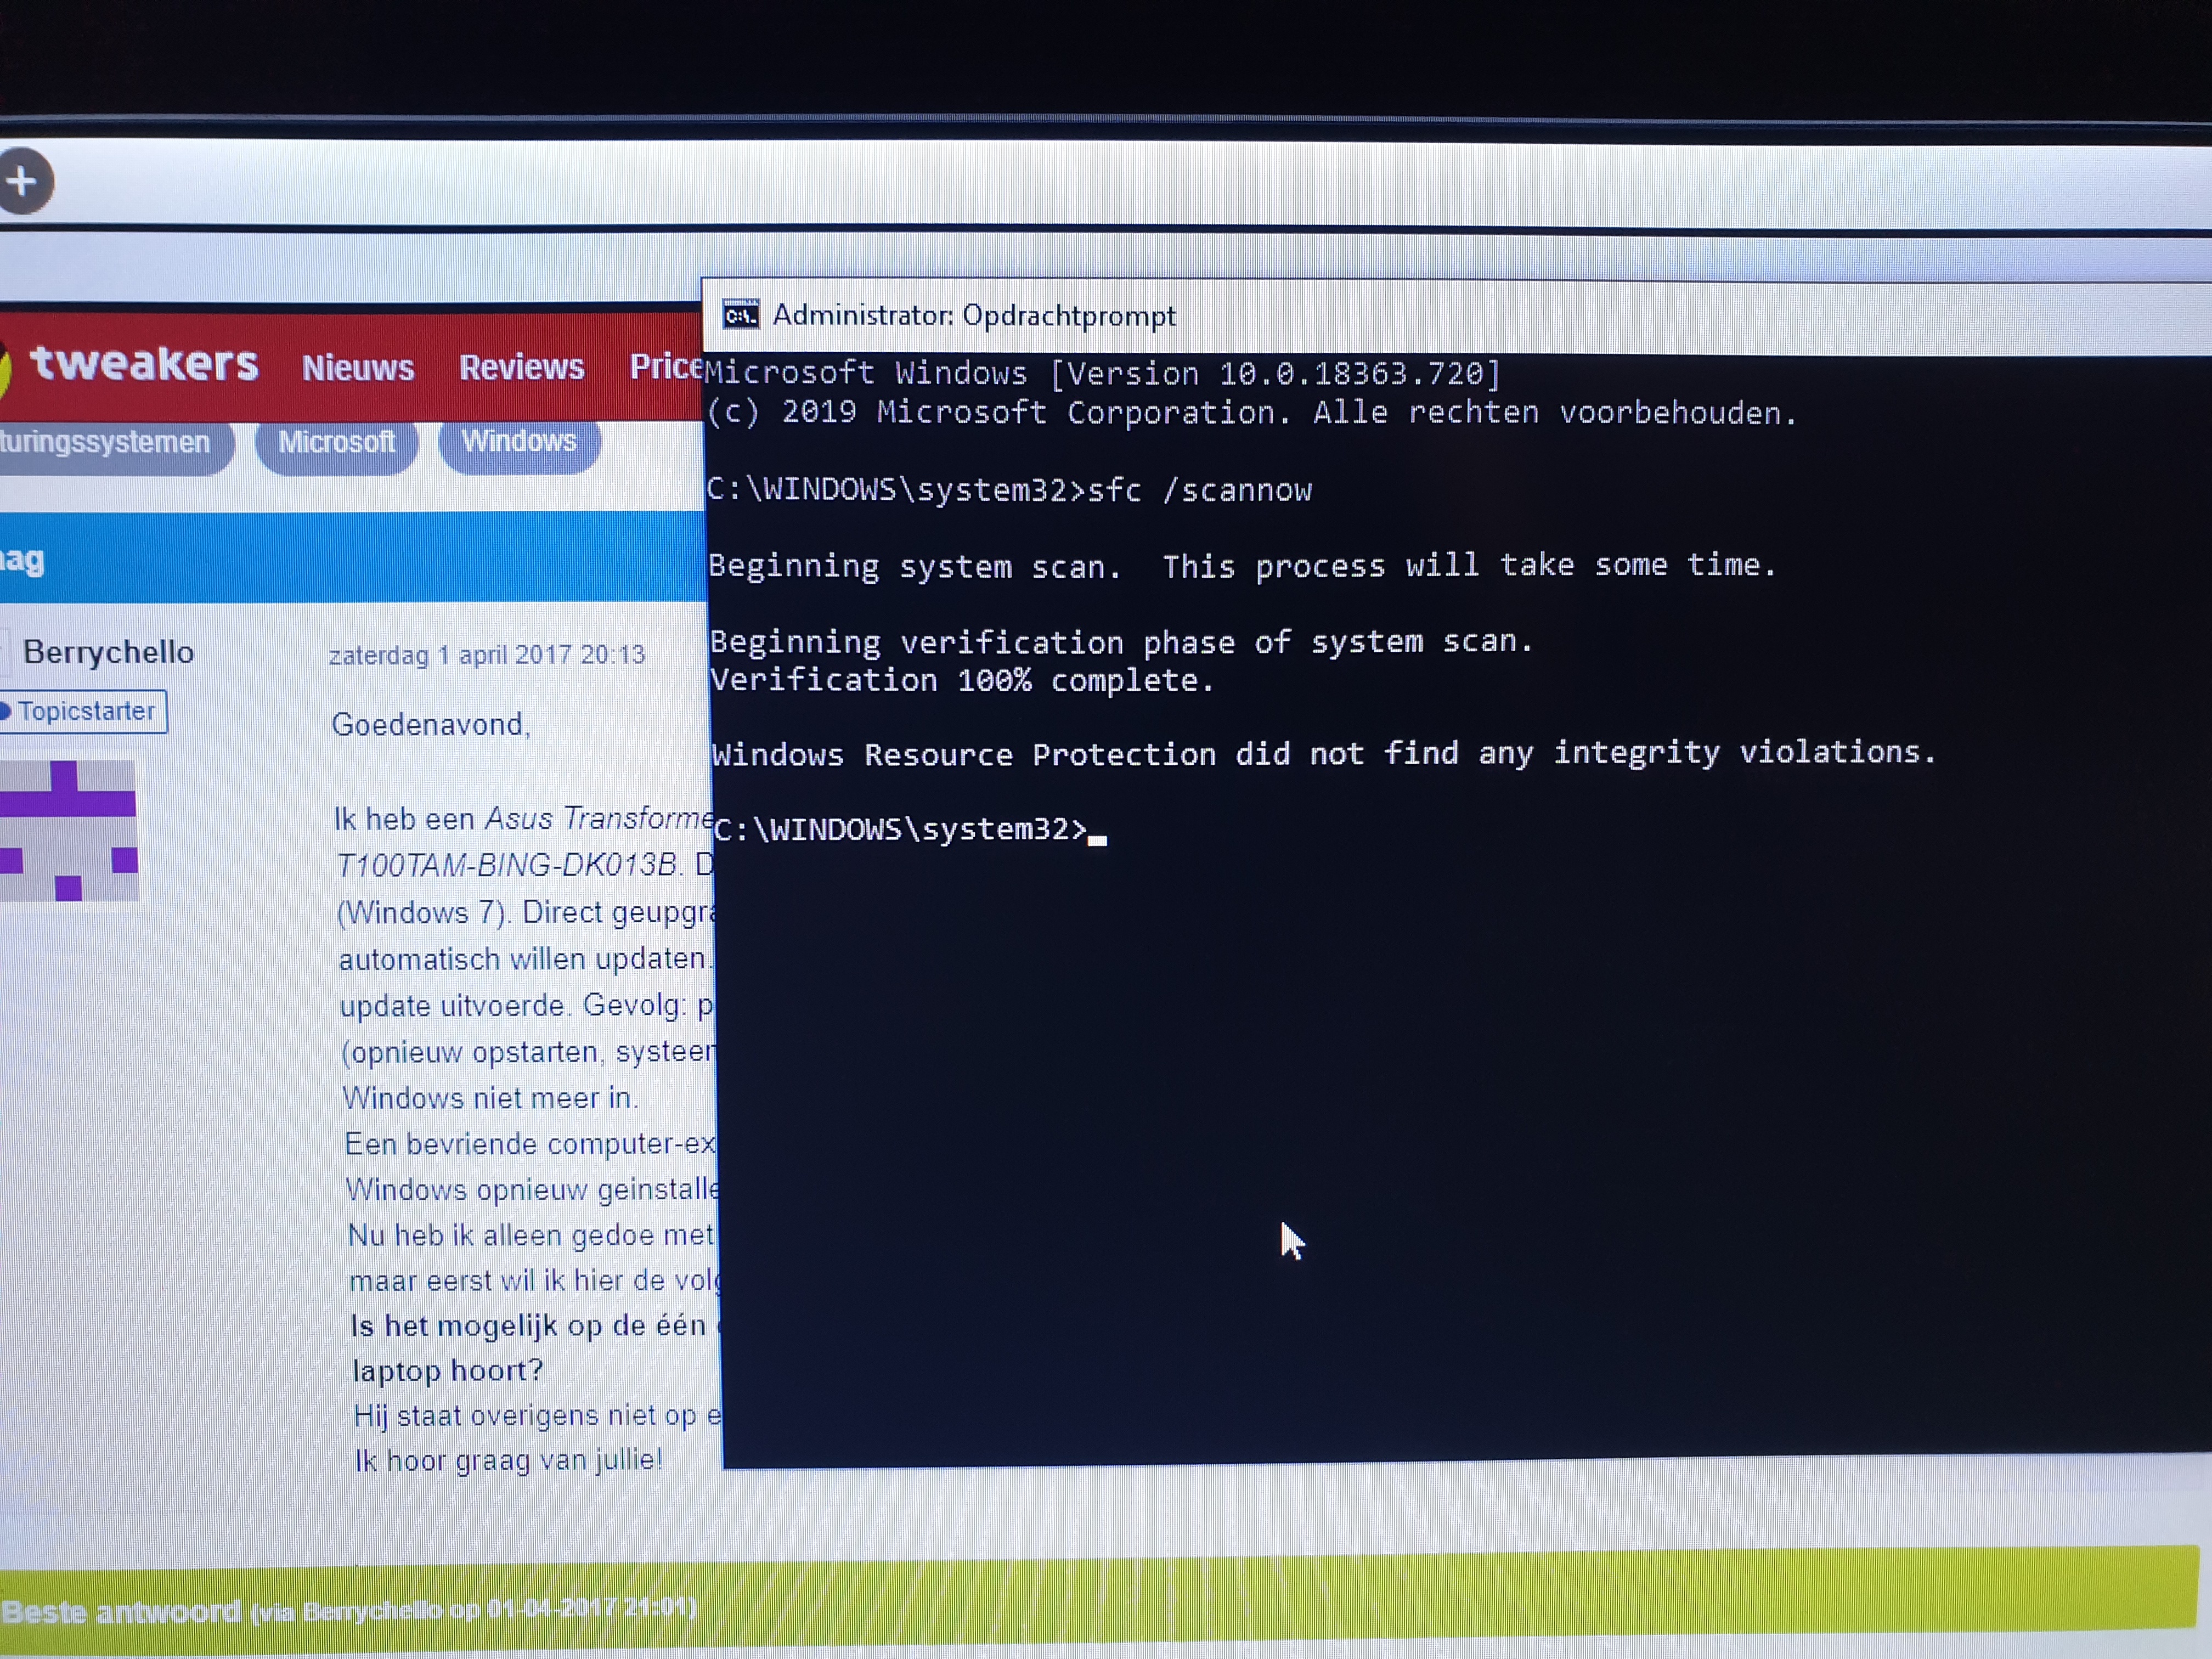Click the sfc /scannow command line
This screenshot has height=1659, width=2212.
[1009, 490]
